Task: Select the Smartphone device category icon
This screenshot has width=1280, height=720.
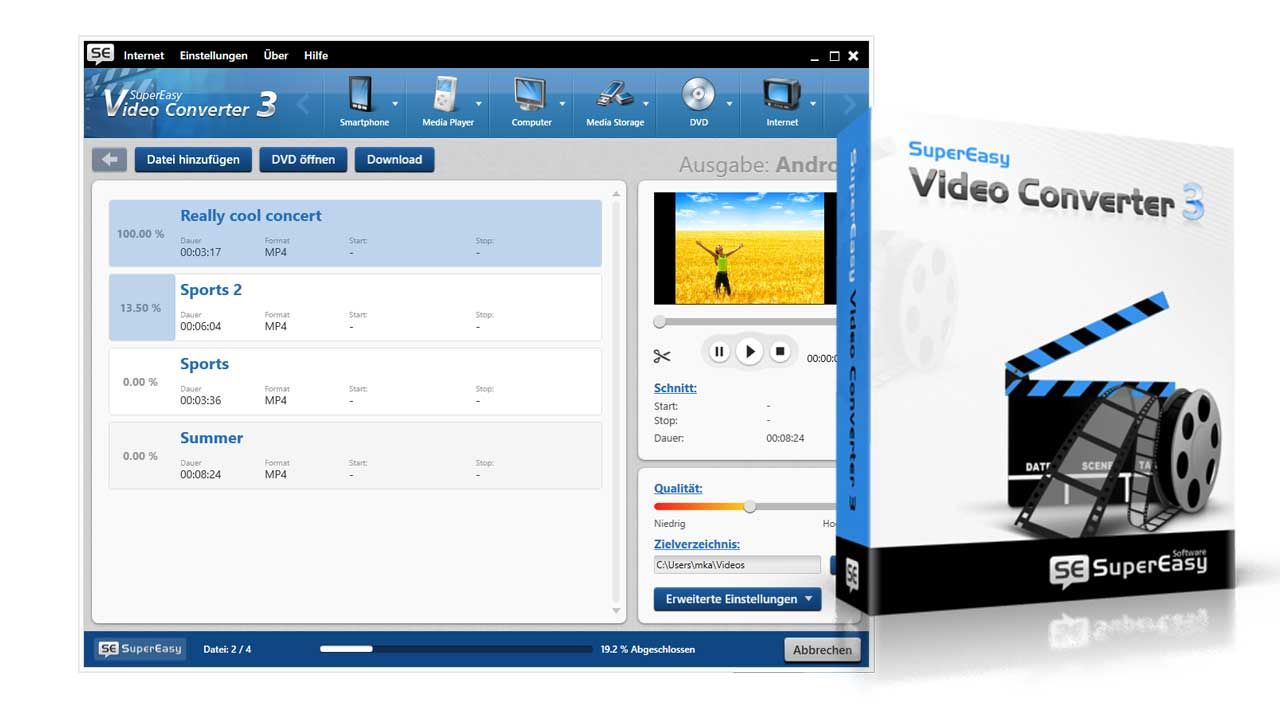Action: point(361,95)
